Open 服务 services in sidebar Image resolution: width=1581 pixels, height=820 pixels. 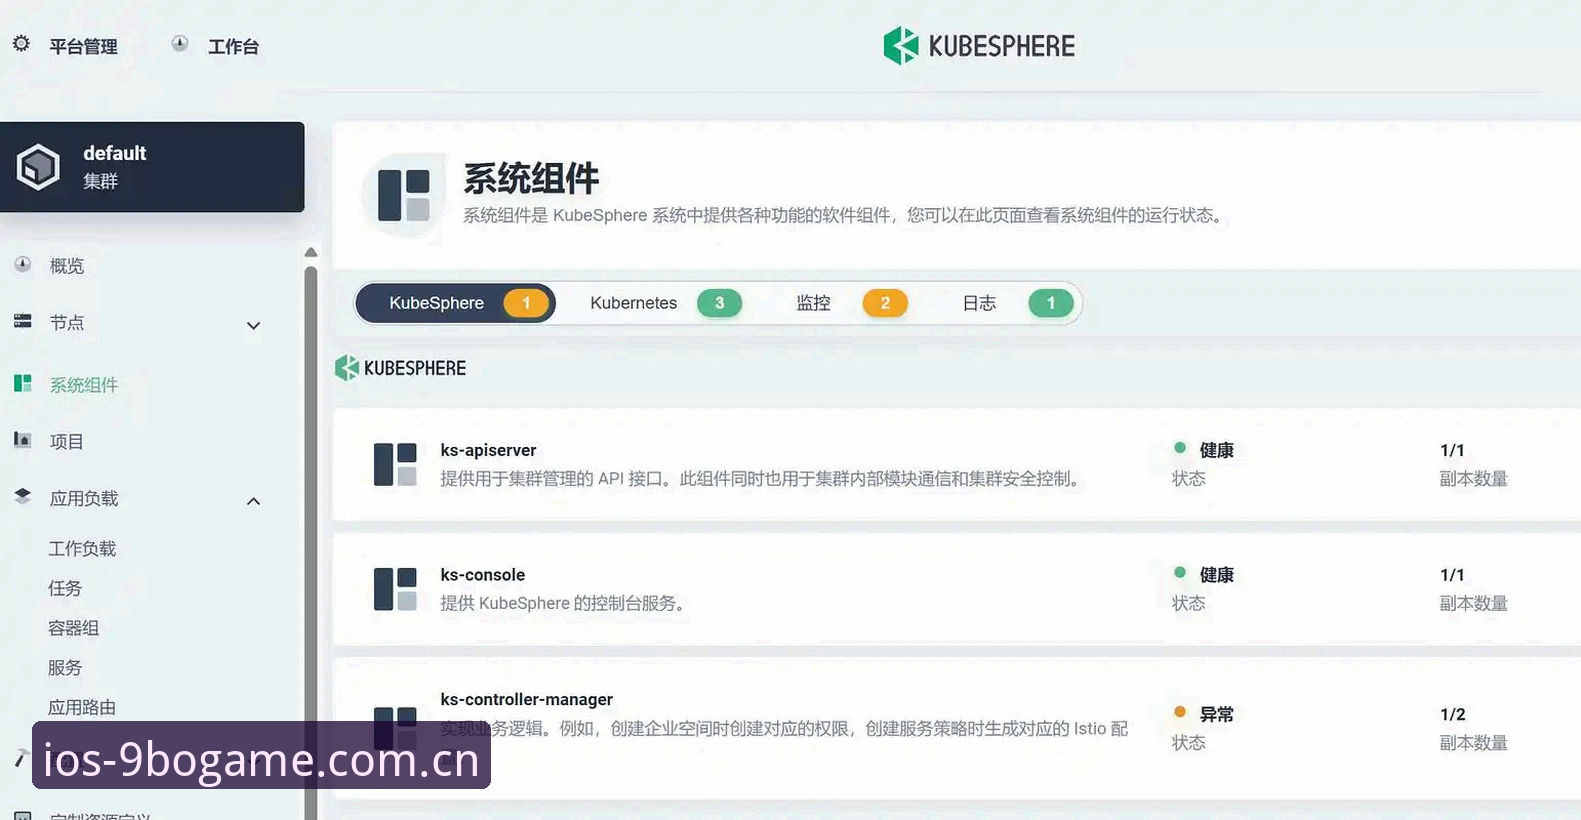point(65,668)
